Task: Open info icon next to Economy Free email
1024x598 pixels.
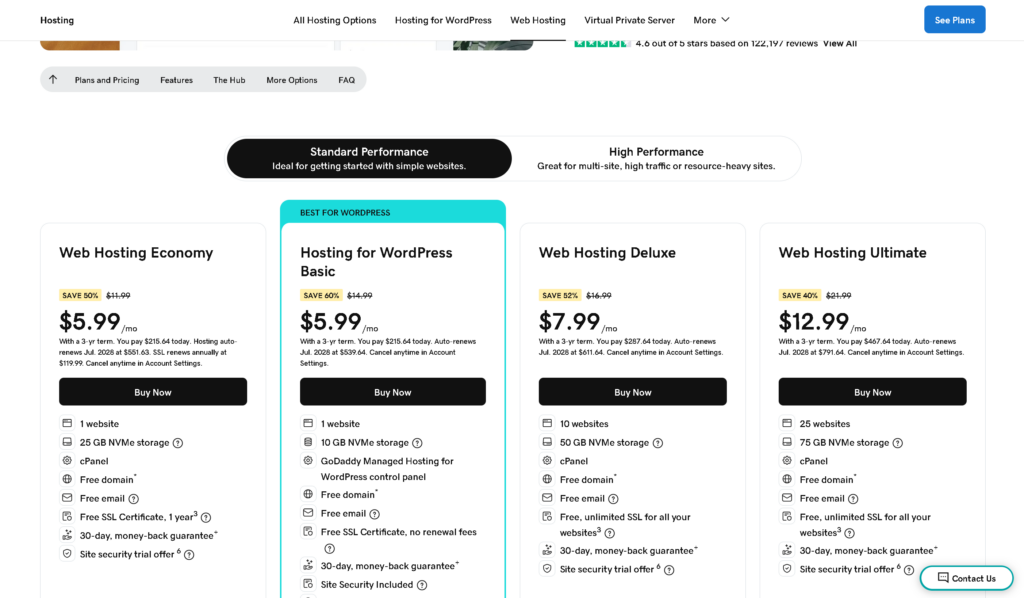Action: tap(133, 499)
